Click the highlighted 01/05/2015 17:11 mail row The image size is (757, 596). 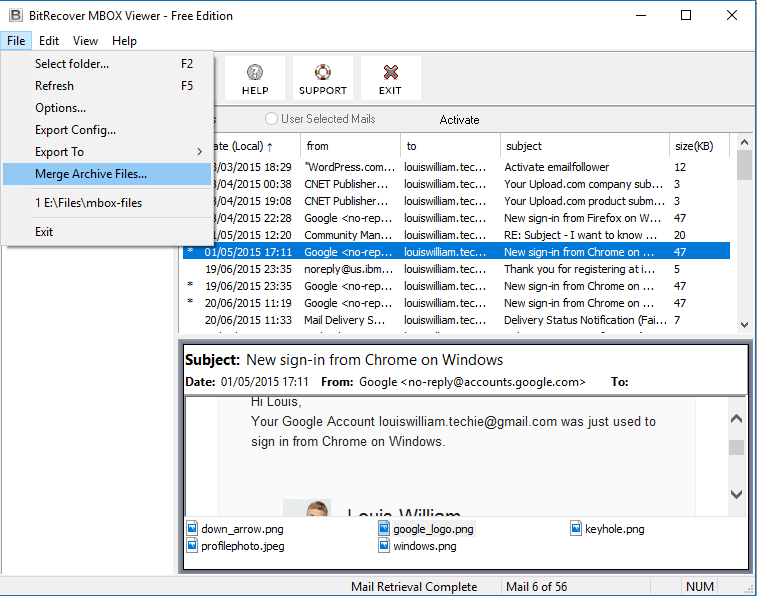point(456,252)
